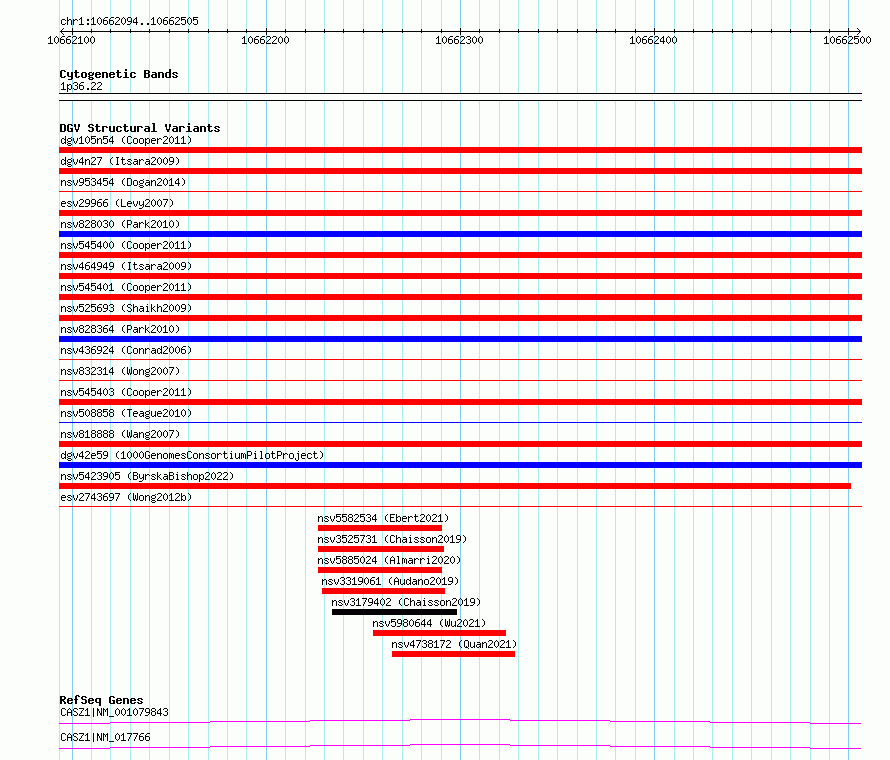Screen dimensions: 890x760
Task: Select the CASZ1|NM_017766 gene label
Action: (x=105, y=737)
